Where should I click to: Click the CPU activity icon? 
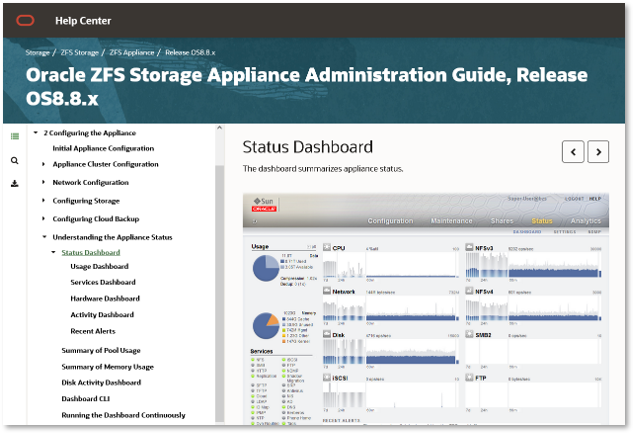(327, 248)
